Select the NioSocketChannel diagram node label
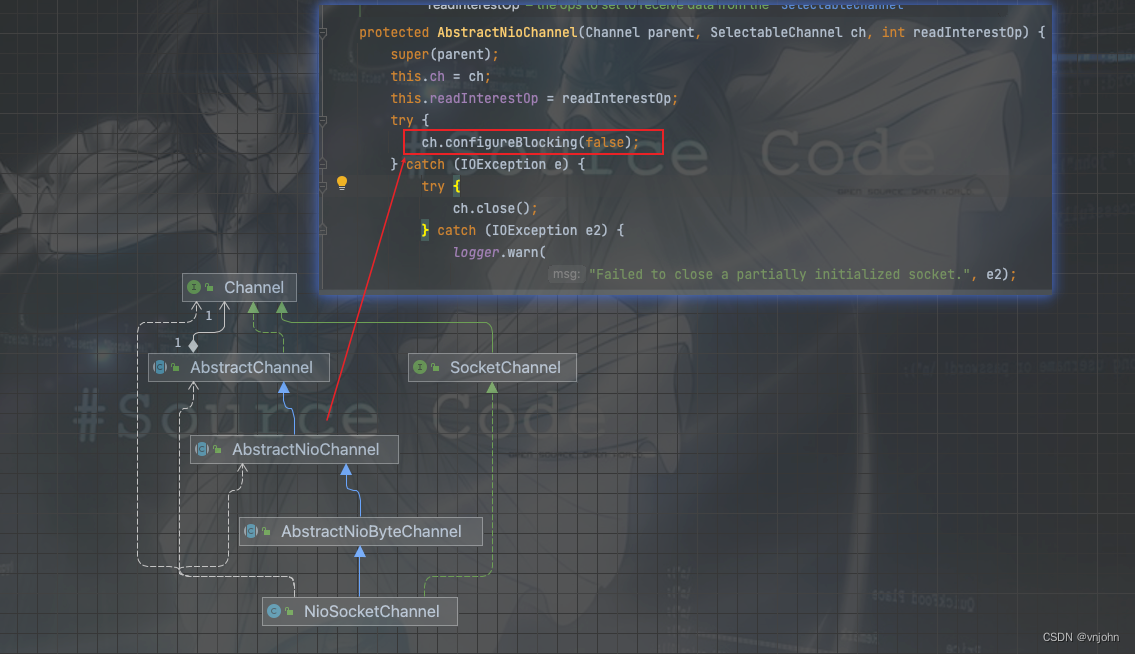The image size is (1135, 654). pos(371,611)
